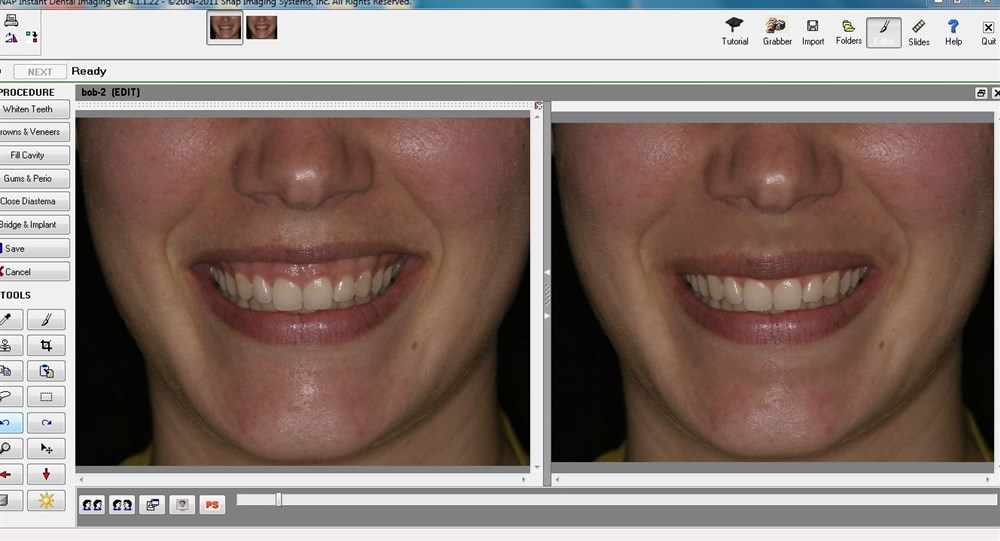
Task: Select the first smile thumbnail
Action: point(225,27)
